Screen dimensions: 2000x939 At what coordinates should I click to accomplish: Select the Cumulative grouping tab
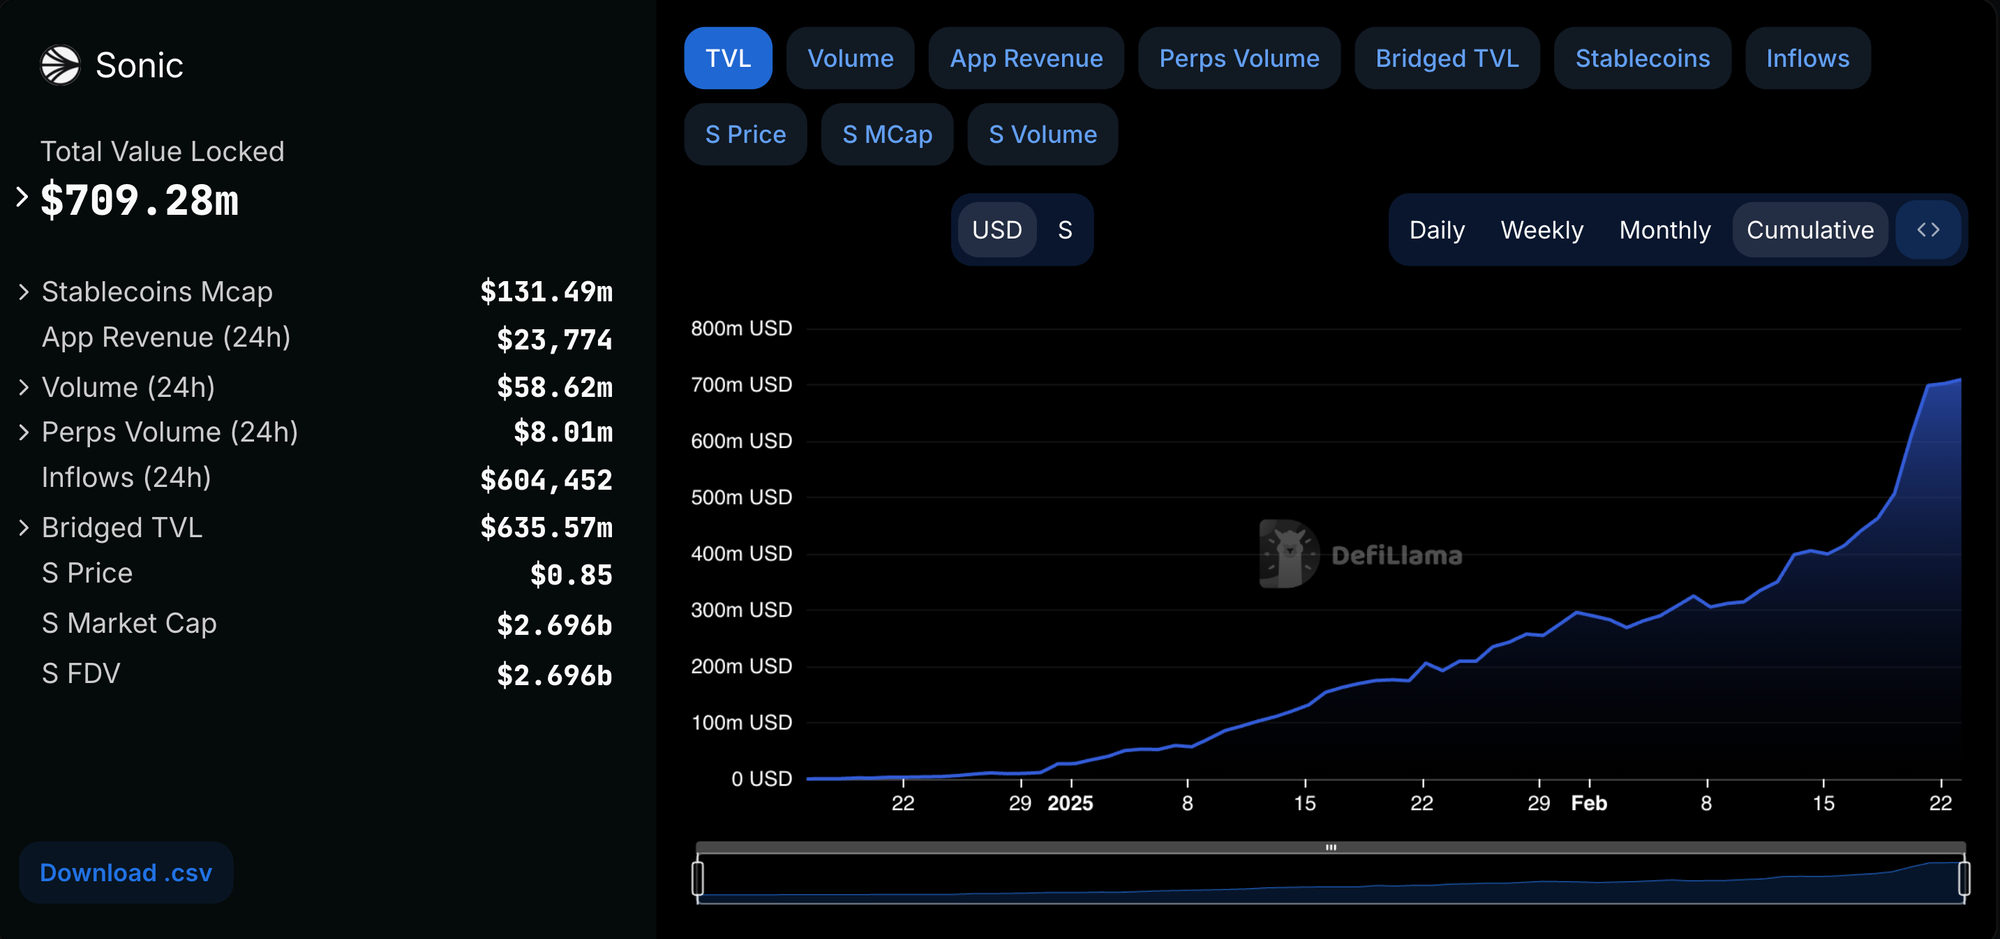(1810, 230)
